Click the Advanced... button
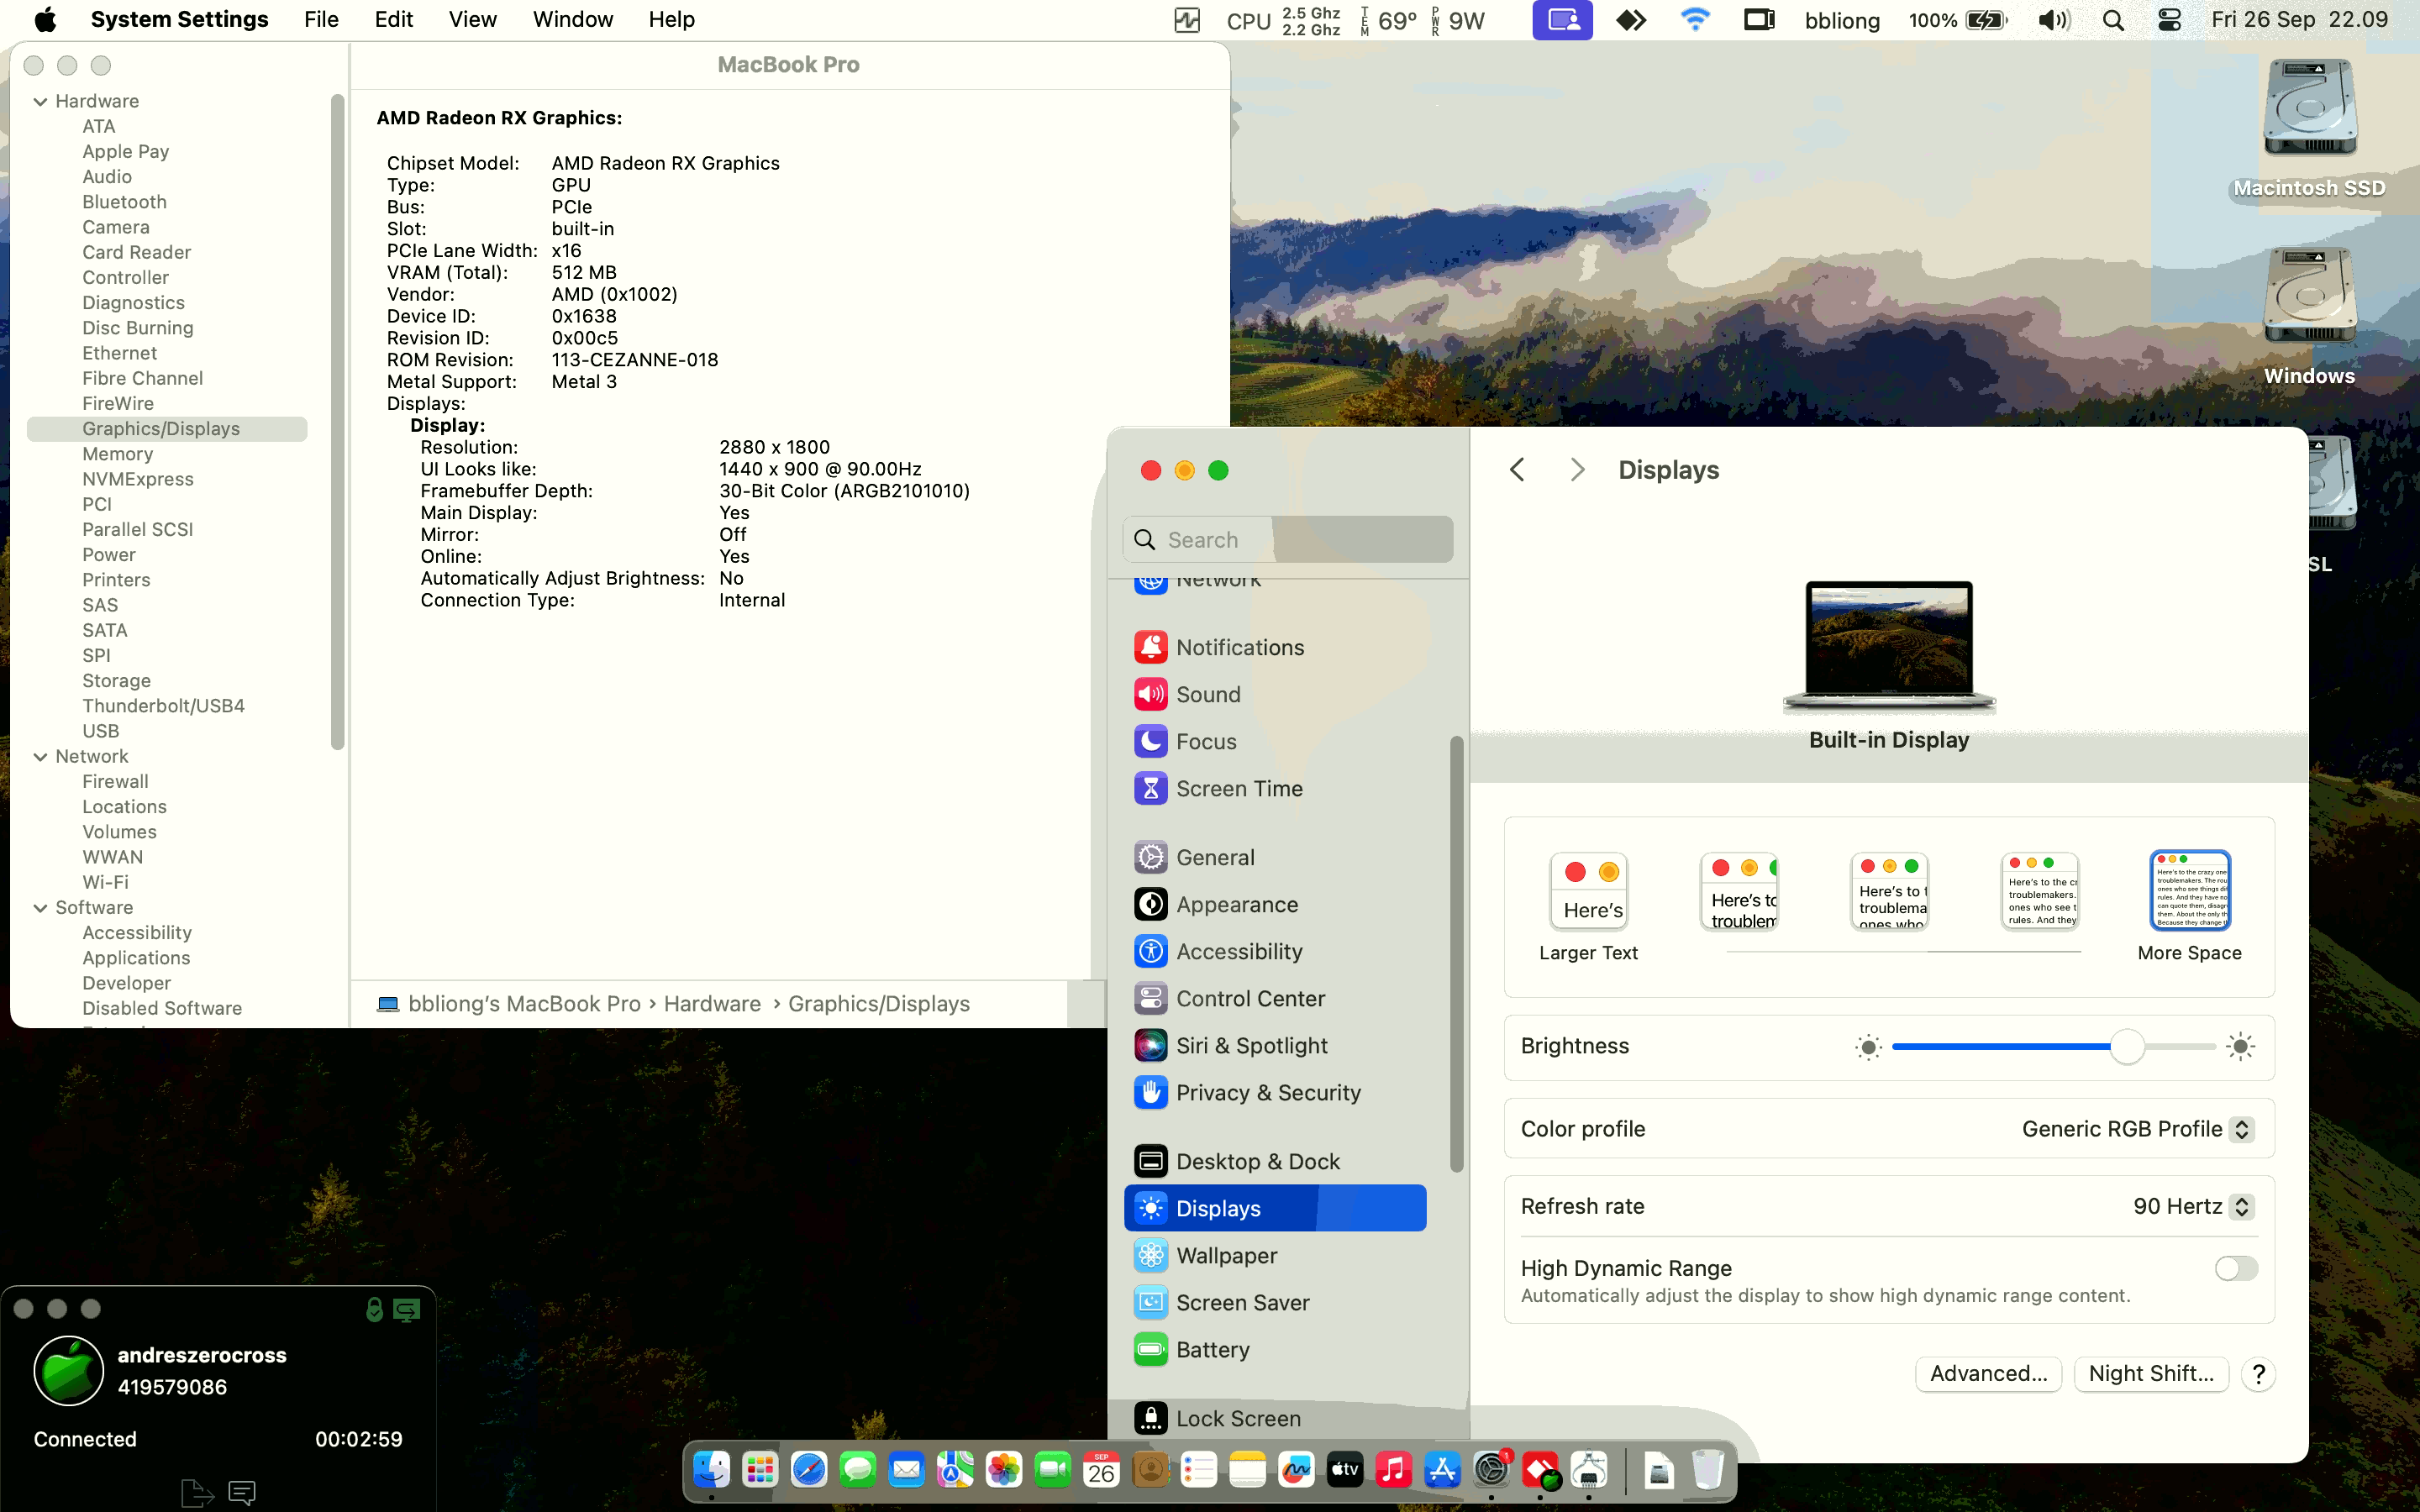The image size is (2420, 1512). [x=1988, y=1373]
